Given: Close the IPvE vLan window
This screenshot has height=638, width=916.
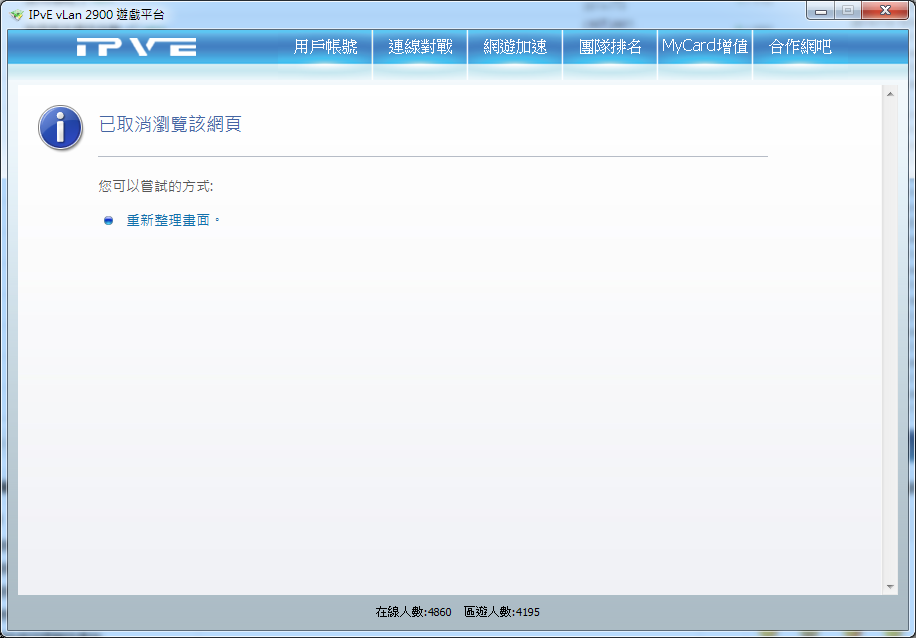Looking at the screenshot, I should coord(885,11).
